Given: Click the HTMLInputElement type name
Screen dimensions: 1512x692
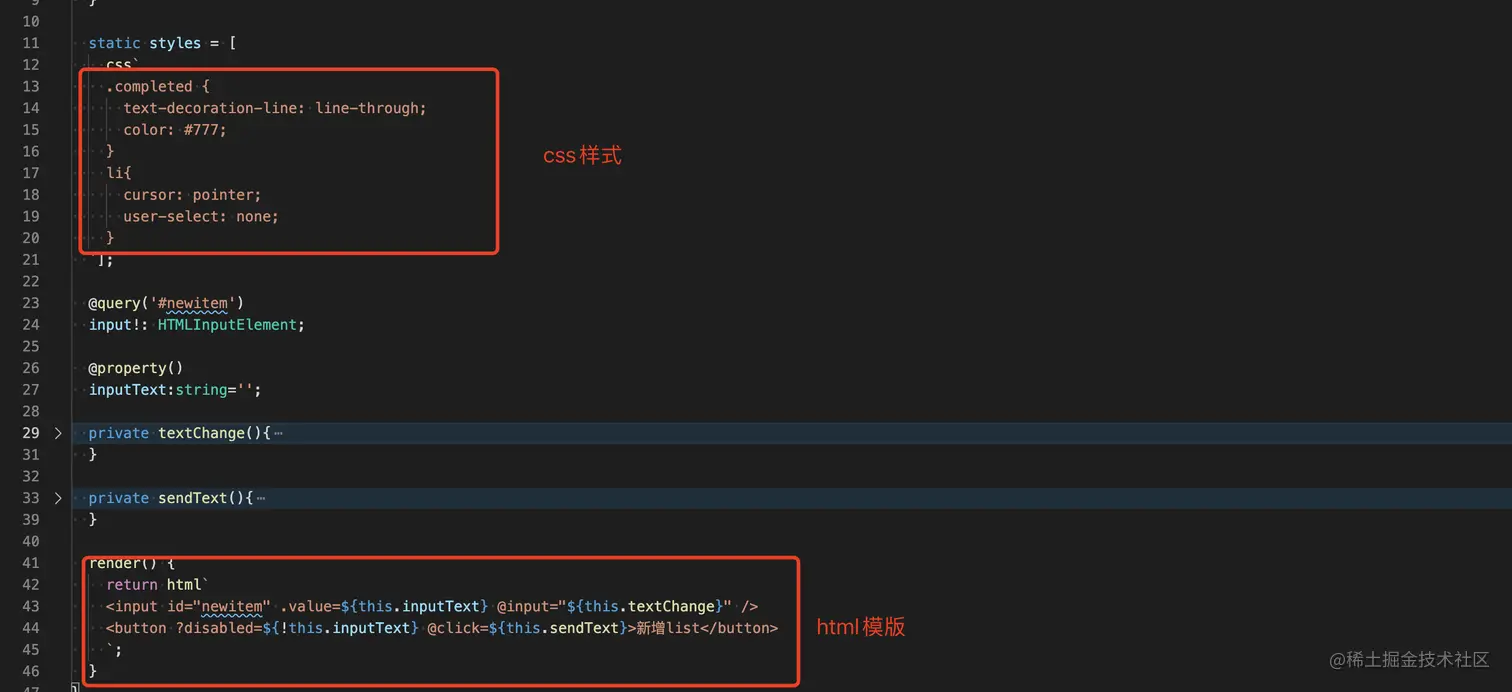Looking at the screenshot, I should pos(228,325).
